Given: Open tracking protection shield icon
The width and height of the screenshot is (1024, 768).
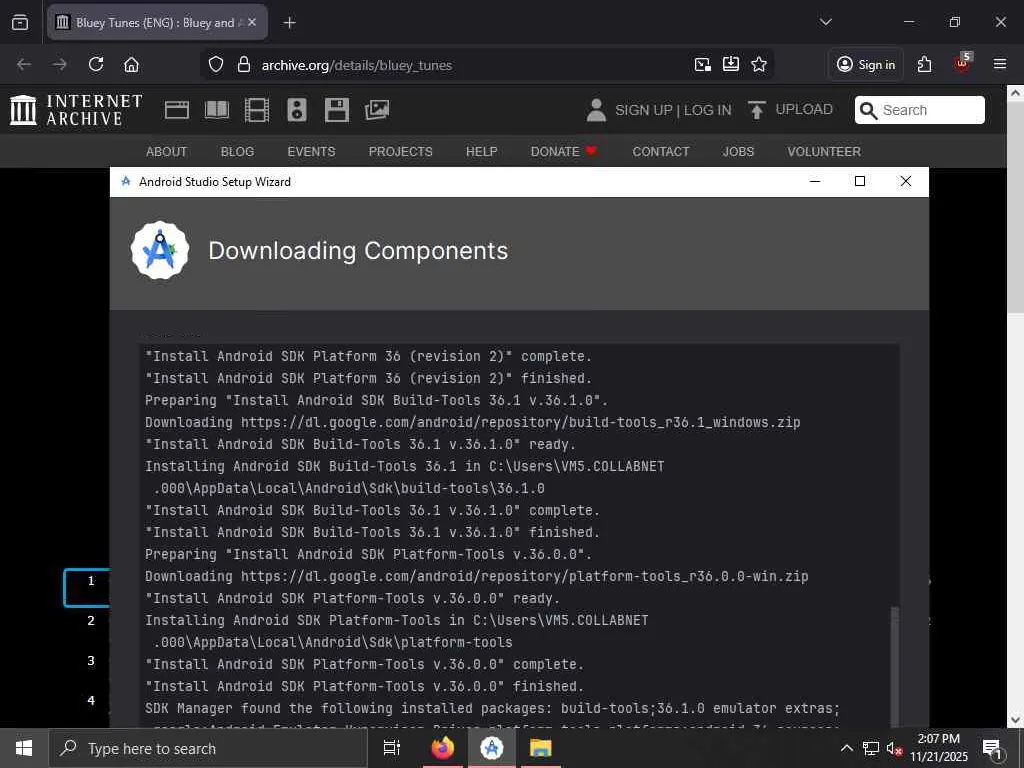Looking at the screenshot, I should [x=216, y=65].
